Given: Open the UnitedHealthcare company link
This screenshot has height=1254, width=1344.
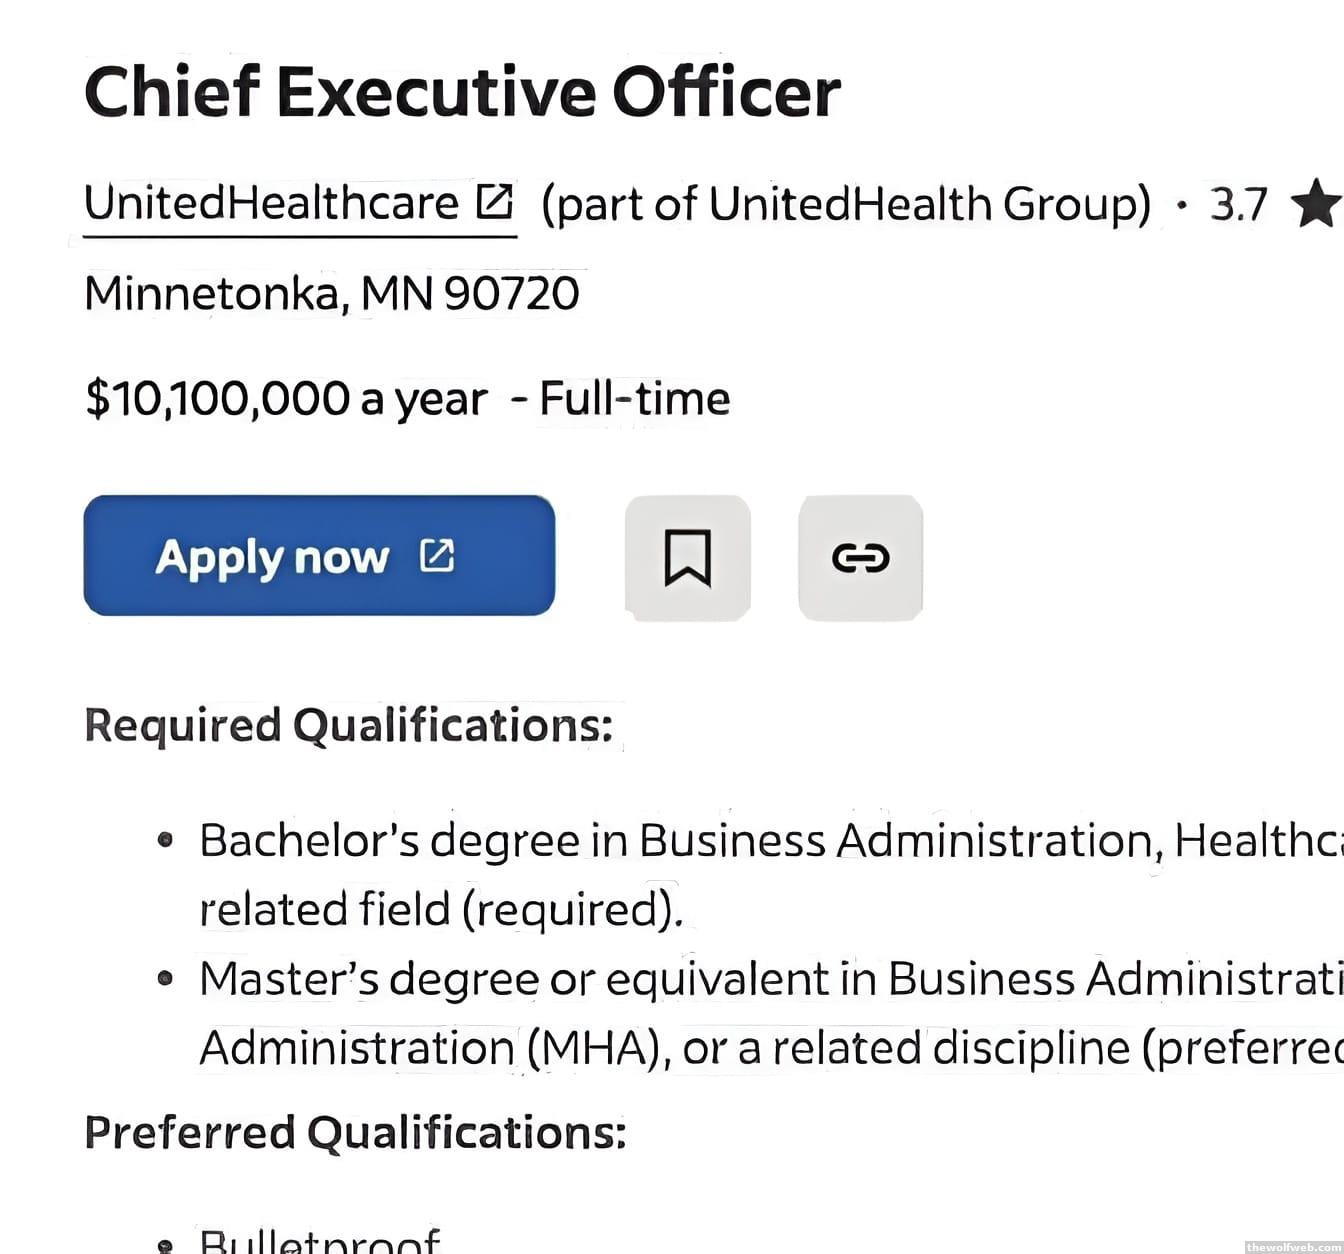Looking at the screenshot, I should click(x=271, y=203).
